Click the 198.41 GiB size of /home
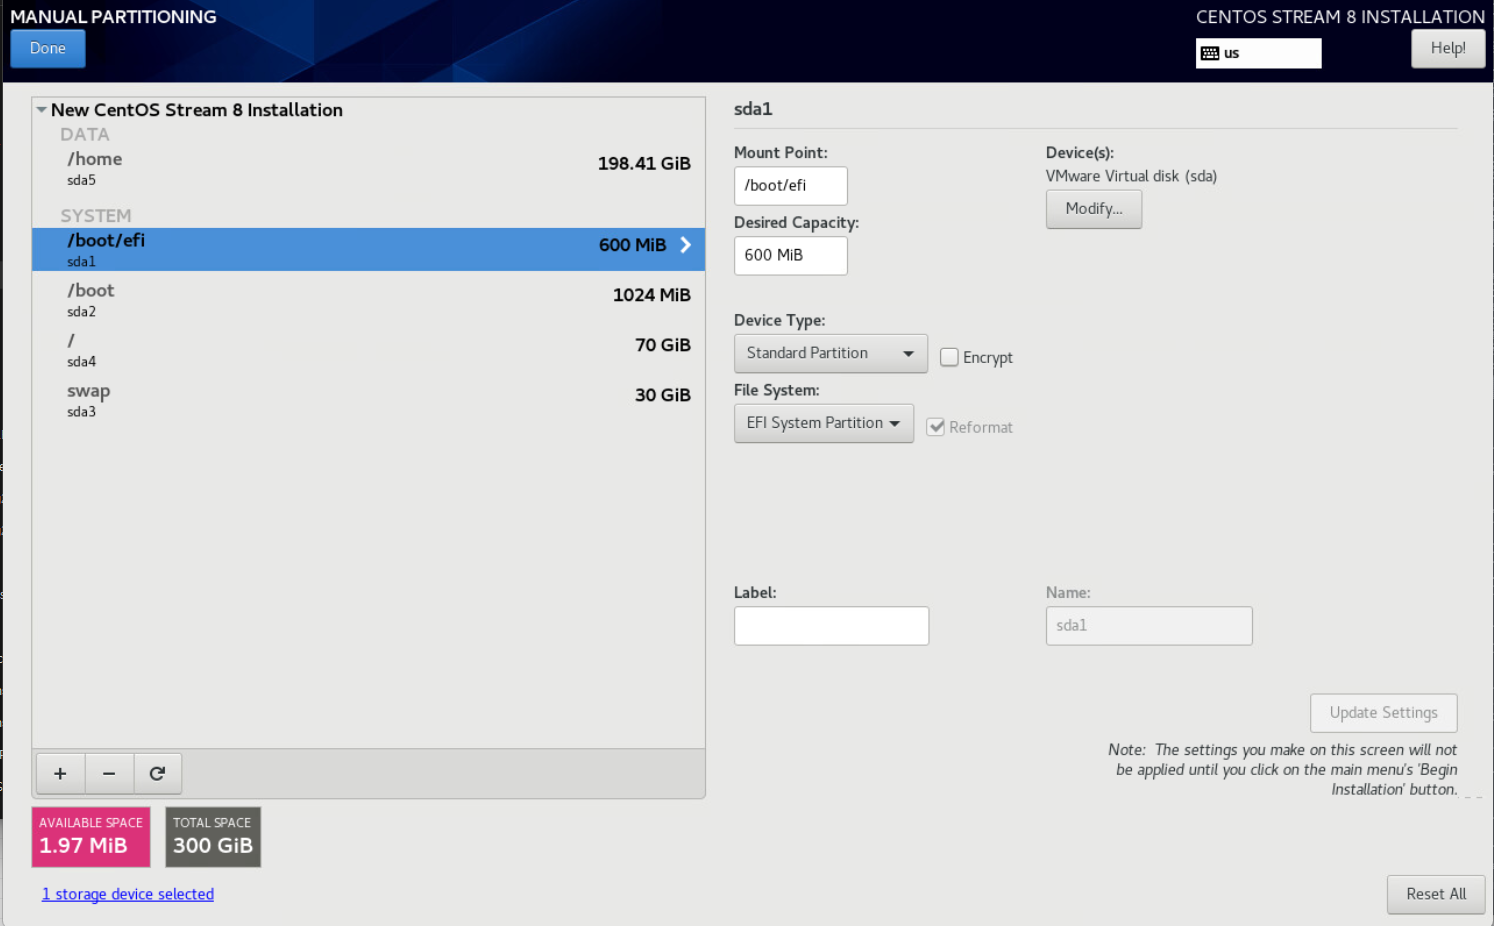Screen dimensions: 1494x926 coord(644,164)
